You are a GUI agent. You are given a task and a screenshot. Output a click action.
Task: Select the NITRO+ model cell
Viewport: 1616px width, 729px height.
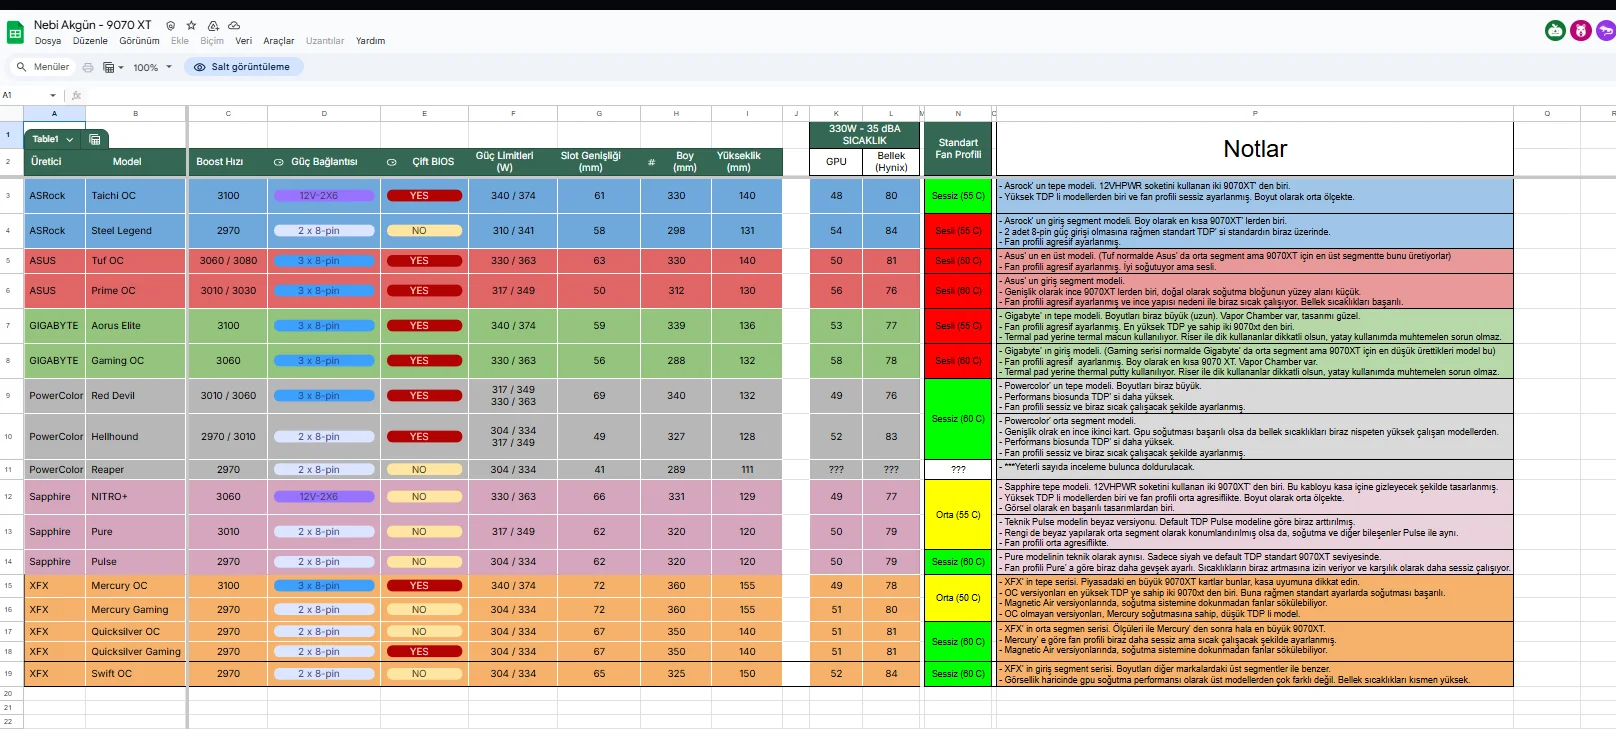coord(136,497)
